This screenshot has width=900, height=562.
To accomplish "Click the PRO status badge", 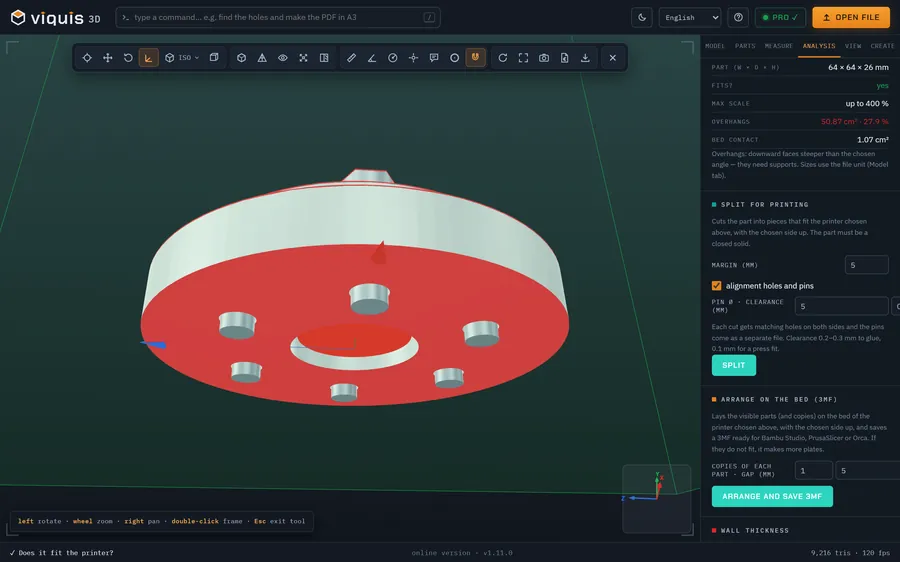I will point(780,17).
